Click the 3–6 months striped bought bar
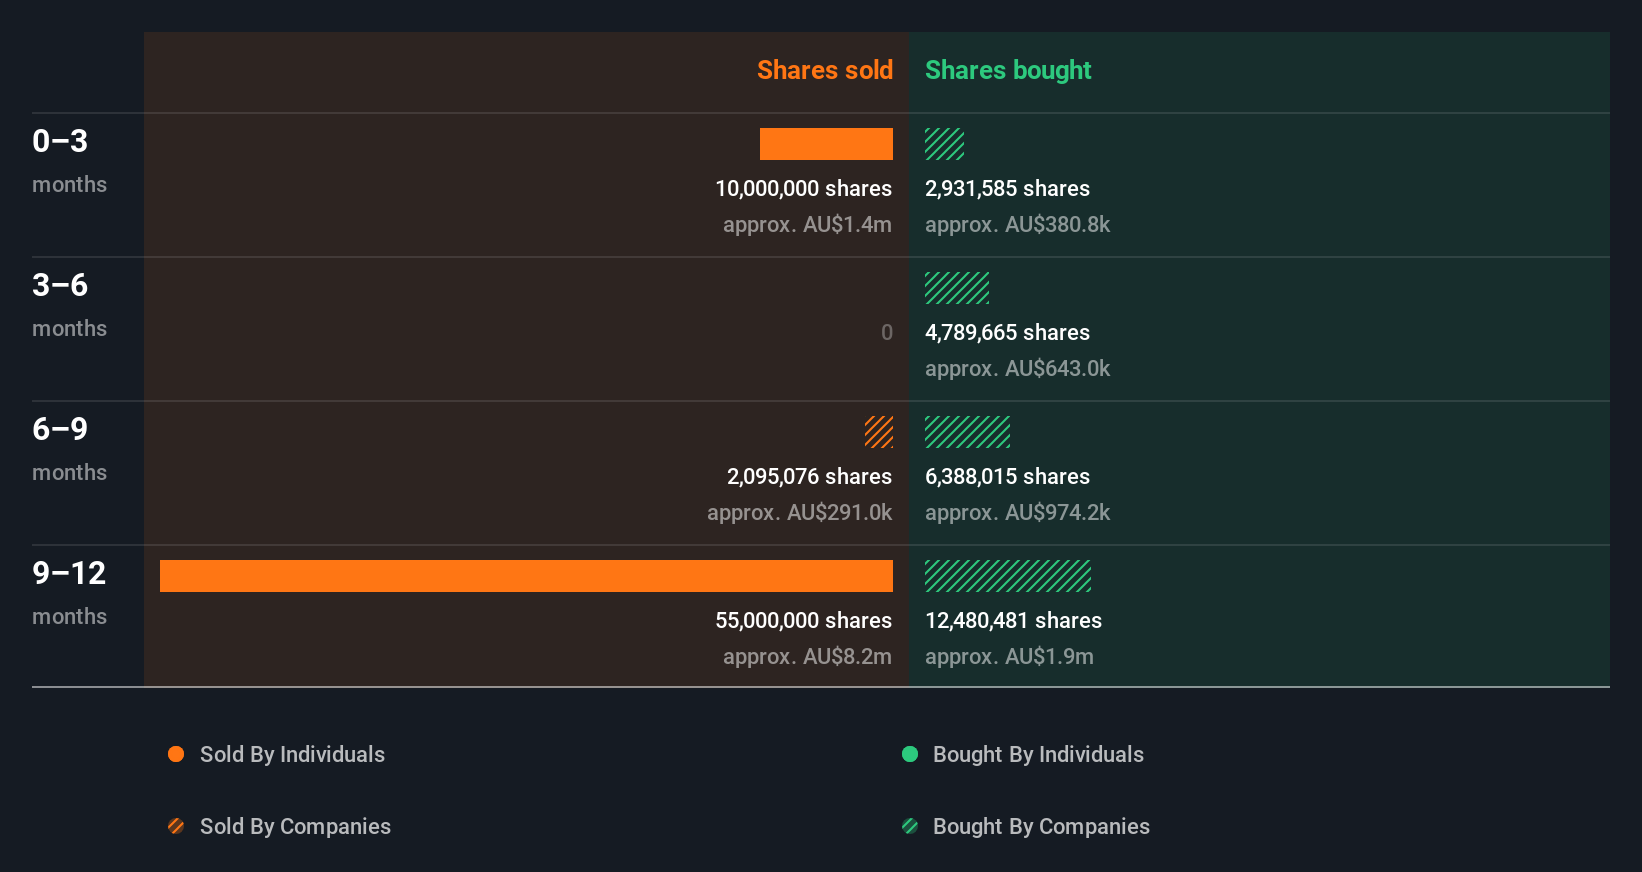 click(x=957, y=288)
